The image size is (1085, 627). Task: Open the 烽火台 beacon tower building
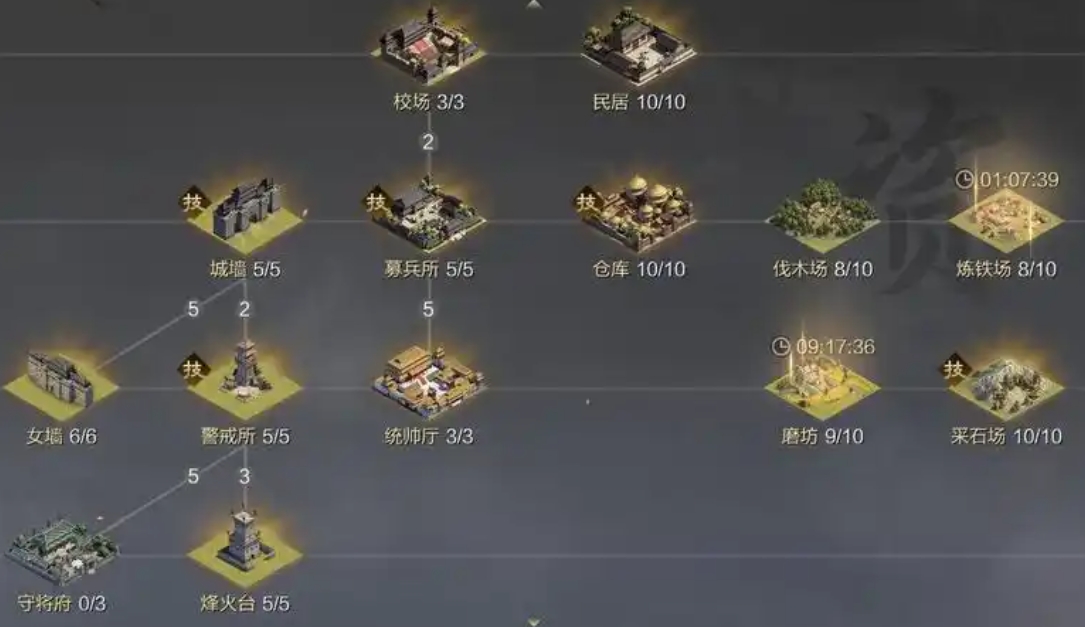pos(245,548)
